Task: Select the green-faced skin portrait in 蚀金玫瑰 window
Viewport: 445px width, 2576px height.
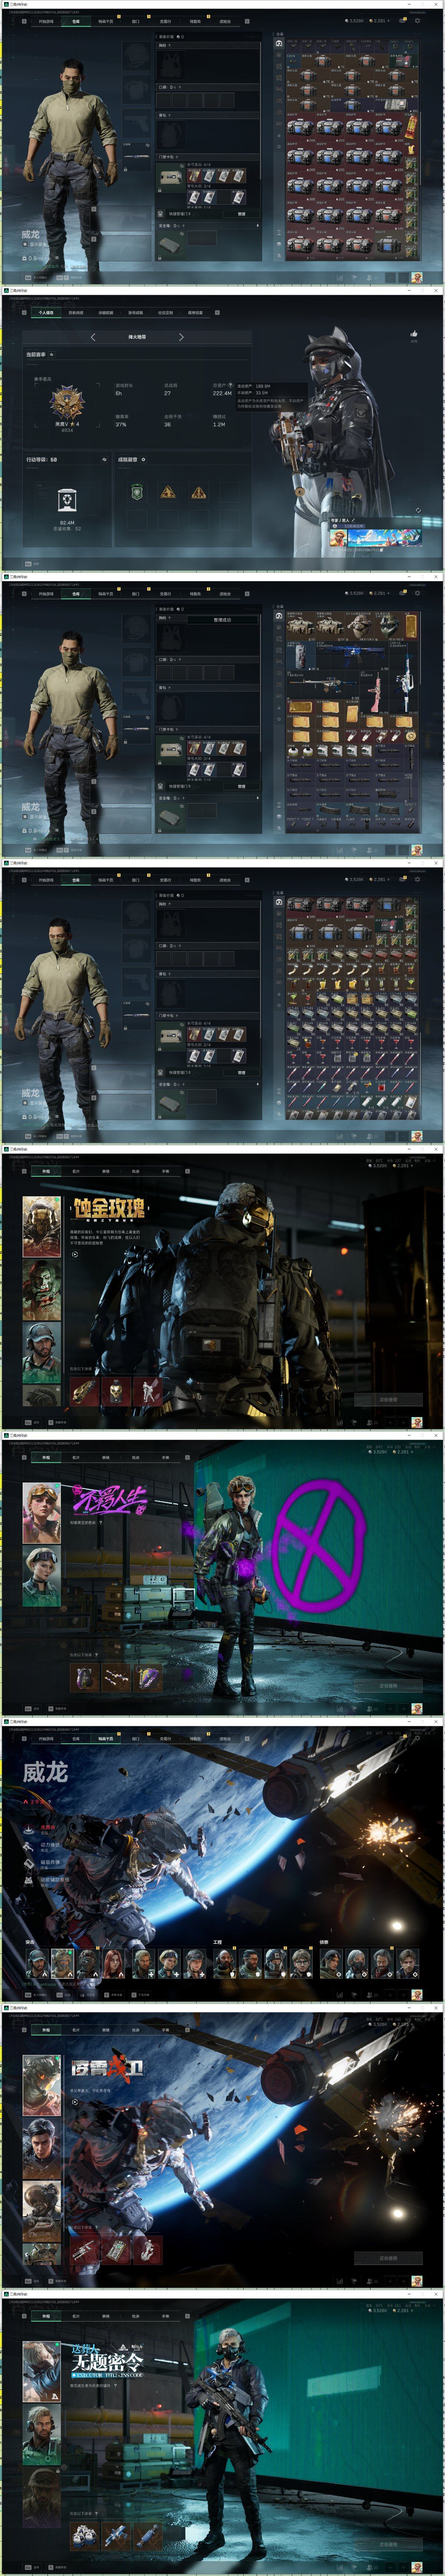Action: (x=41, y=1290)
